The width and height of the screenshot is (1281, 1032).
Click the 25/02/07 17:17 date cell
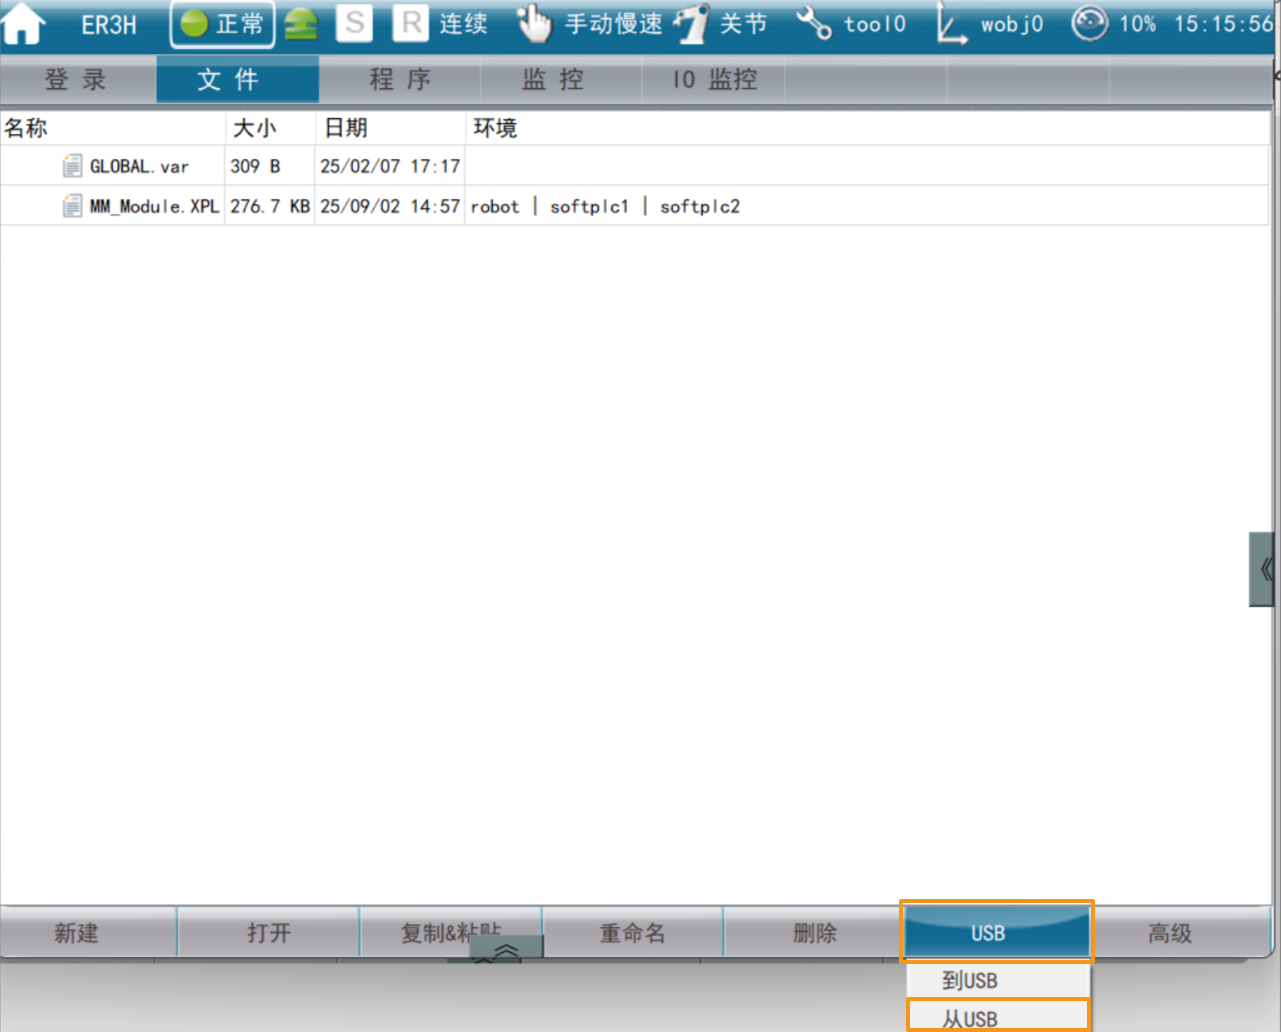pos(390,167)
